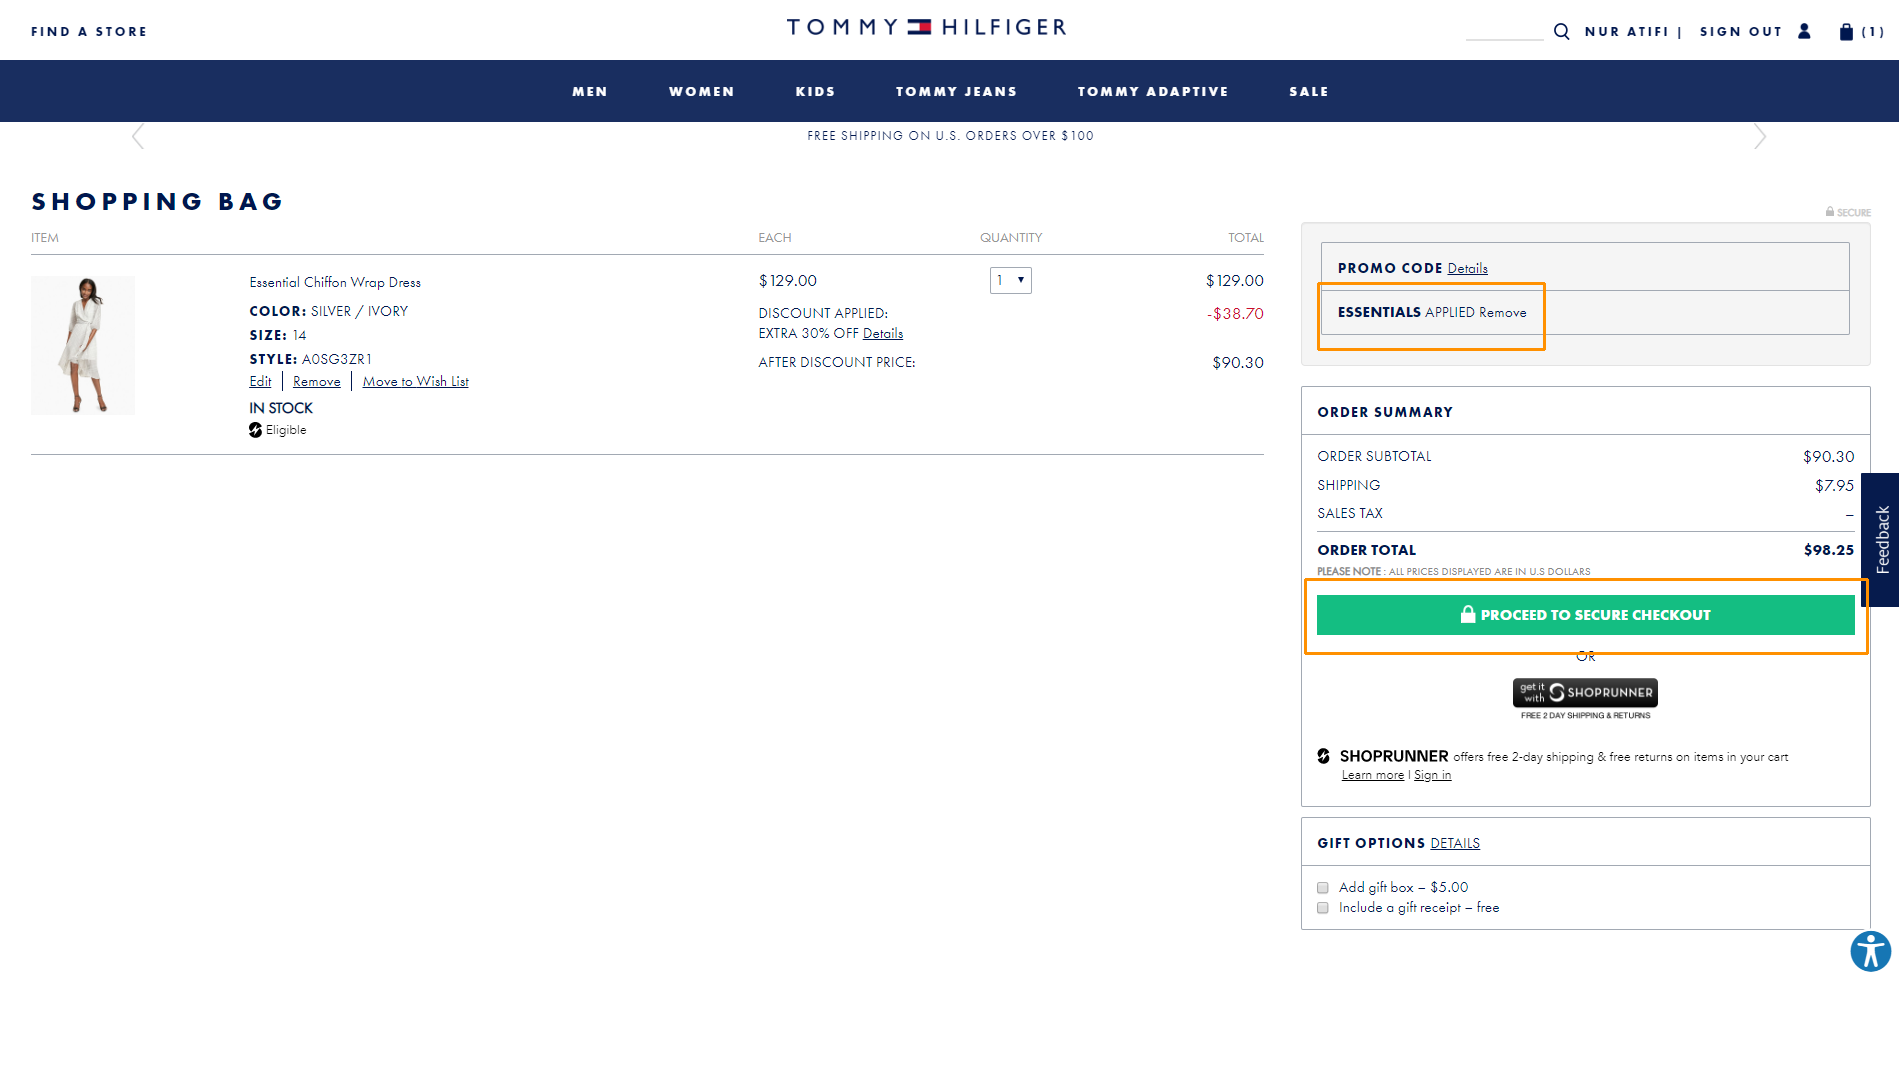Screen dimensions: 1899x1080
Task: Check Include a gift receipt option
Action: point(1323,908)
